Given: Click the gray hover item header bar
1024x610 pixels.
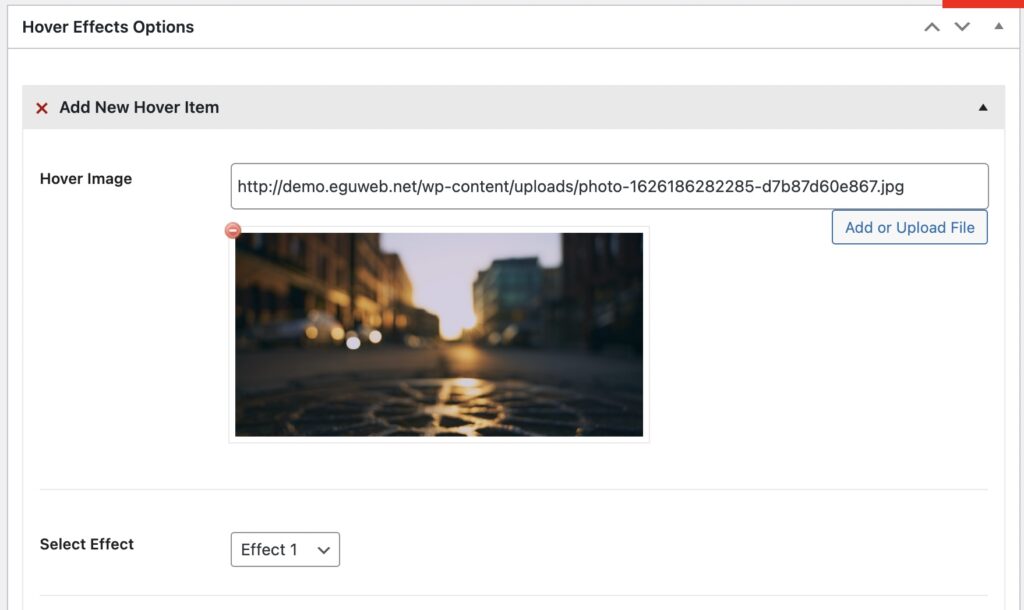Looking at the screenshot, I should 600,107.
